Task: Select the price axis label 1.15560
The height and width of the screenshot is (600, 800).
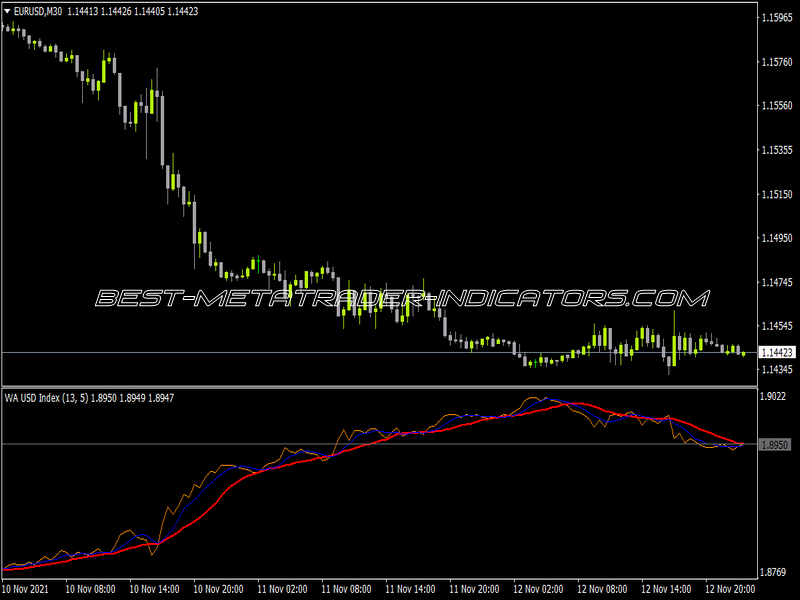Action: (777, 106)
